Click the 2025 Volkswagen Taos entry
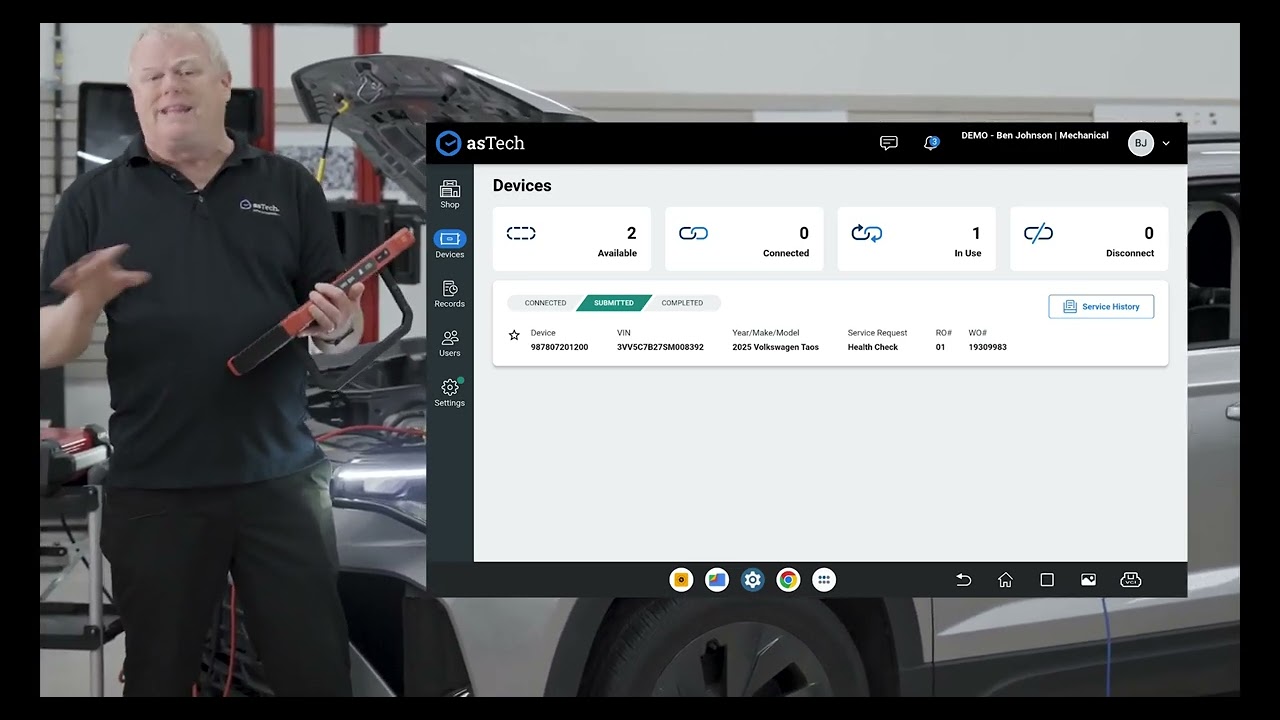Image resolution: width=1280 pixels, height=720 pixels. point(775,347)
